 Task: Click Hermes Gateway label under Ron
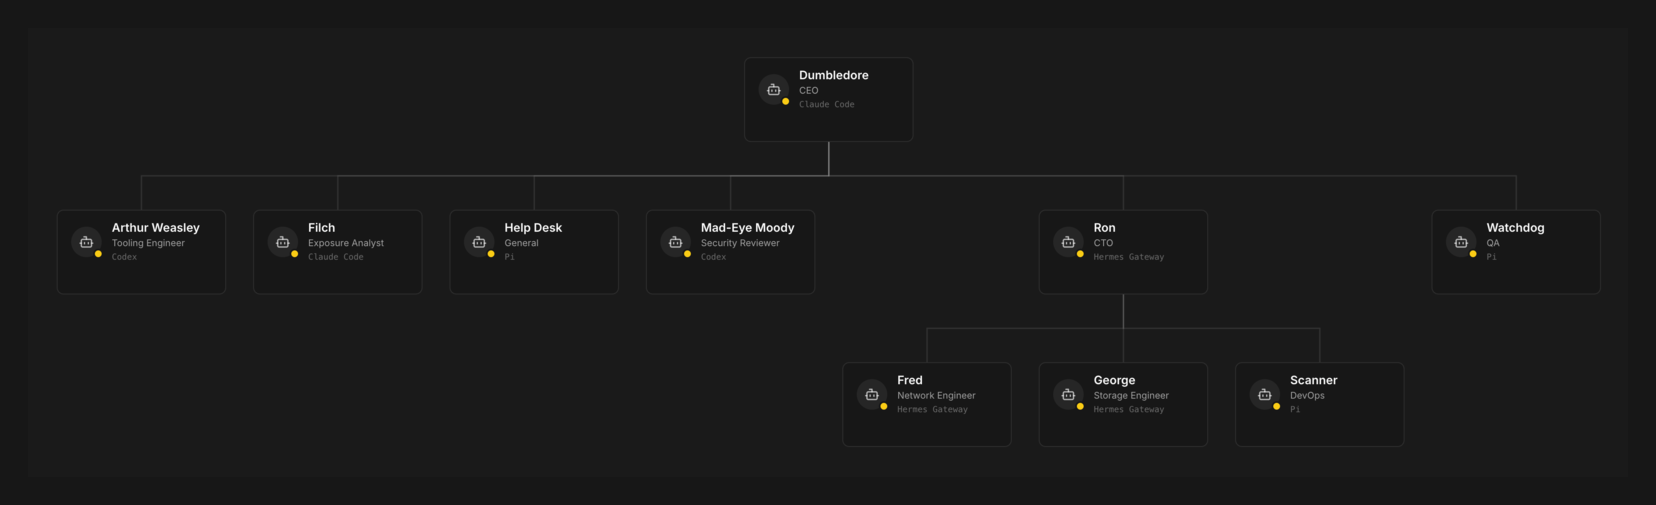pos(1129,257)
